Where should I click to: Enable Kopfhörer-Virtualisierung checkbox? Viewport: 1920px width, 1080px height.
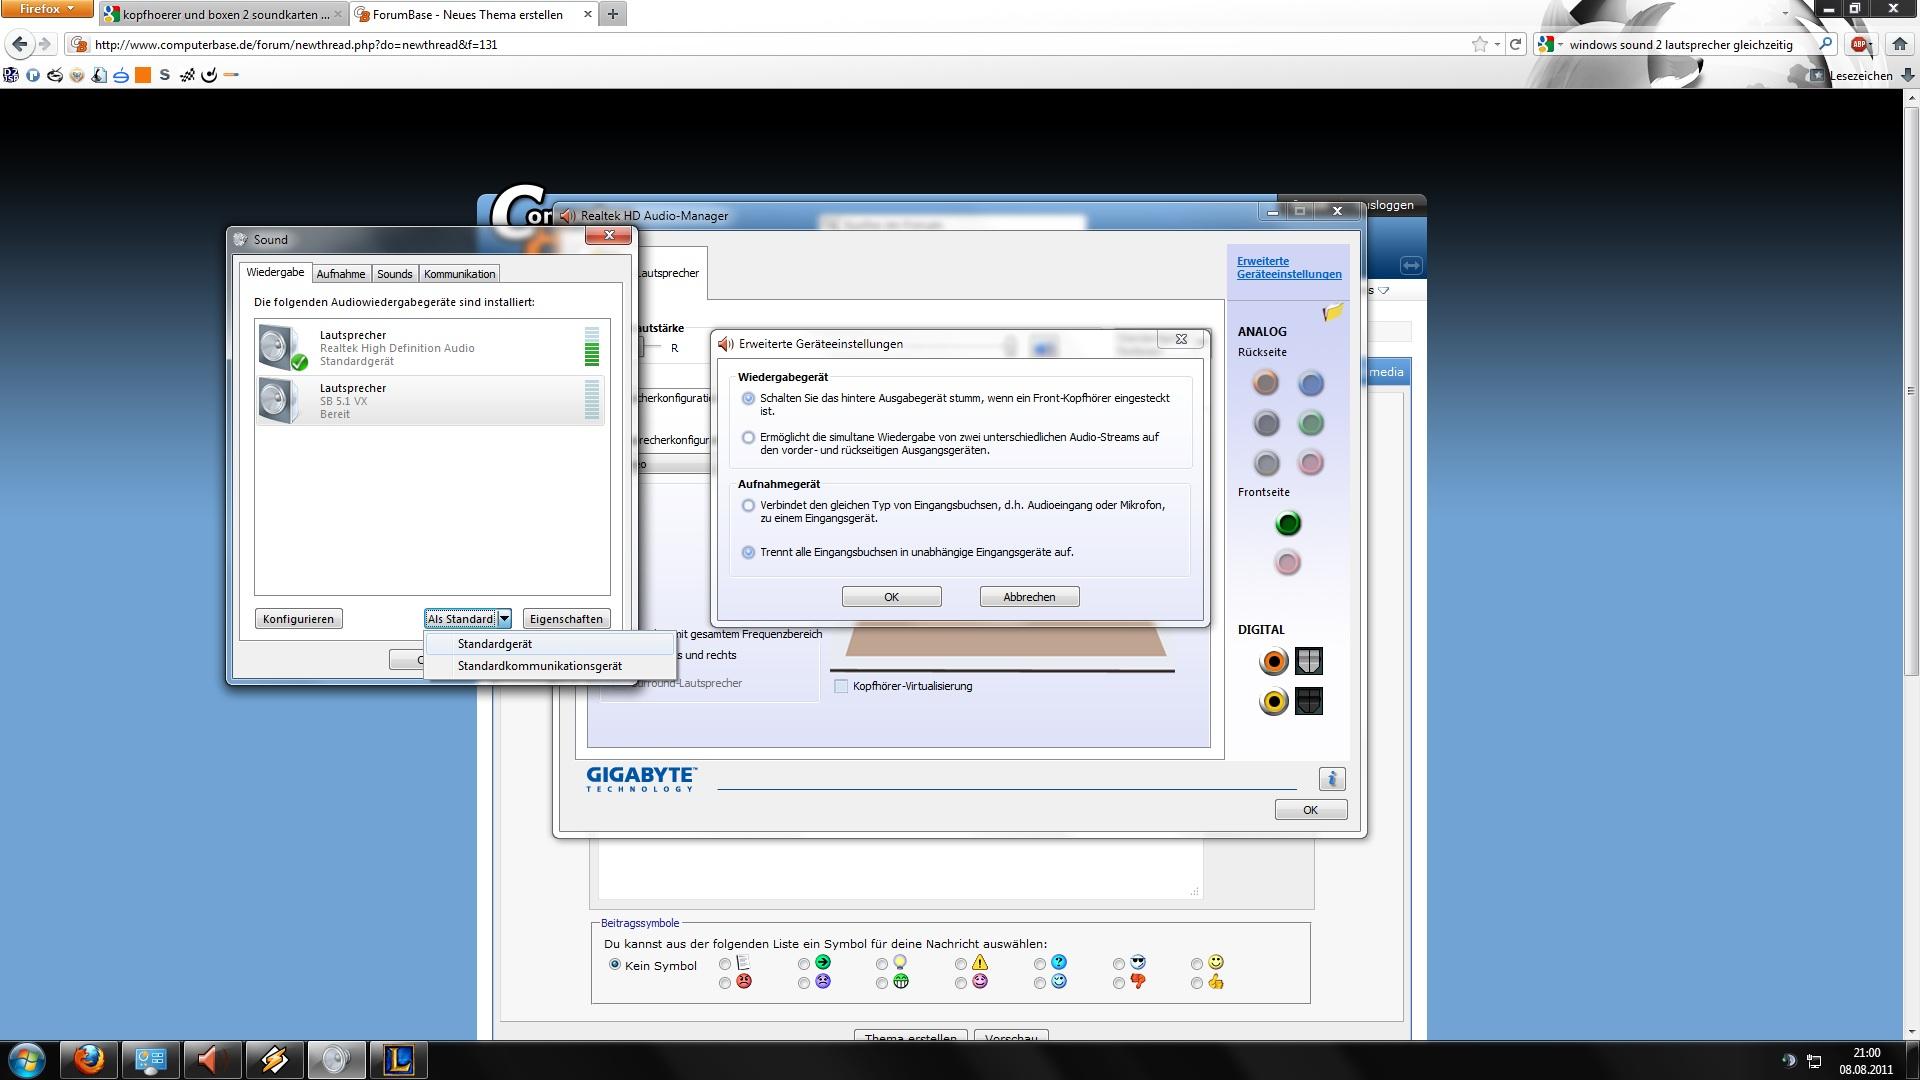pos(841,686)
